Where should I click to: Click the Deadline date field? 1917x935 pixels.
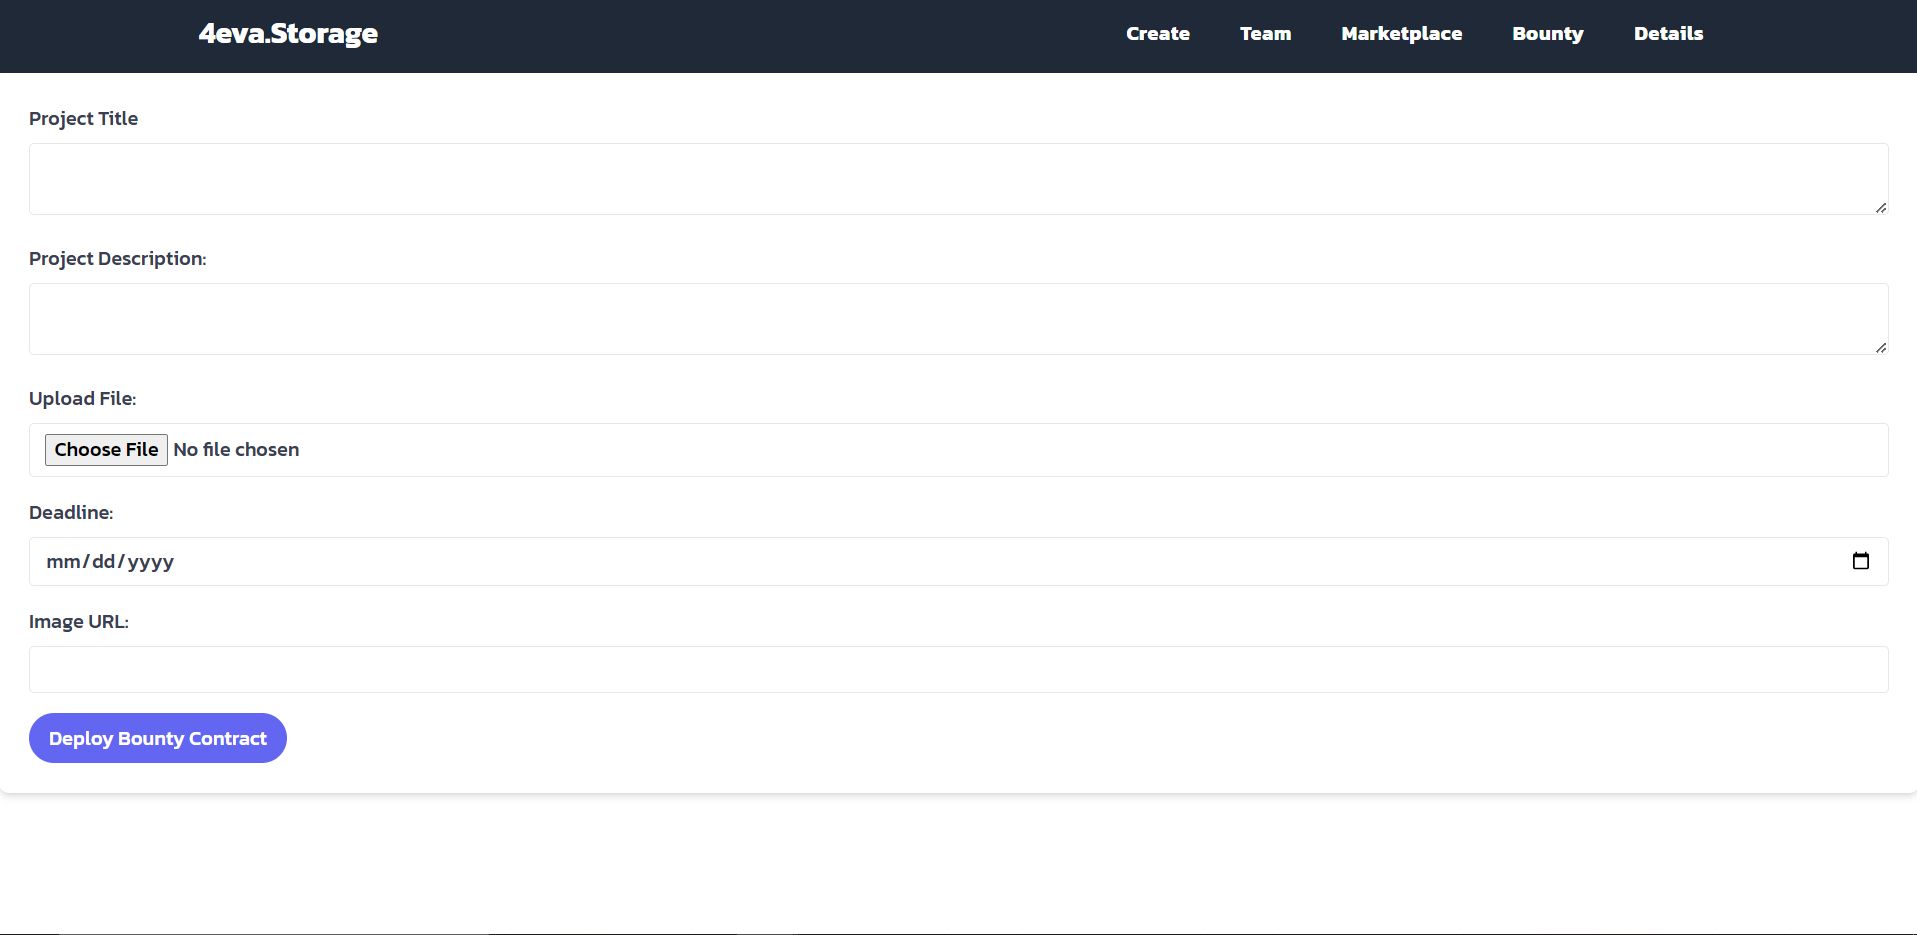coord(958,561)
